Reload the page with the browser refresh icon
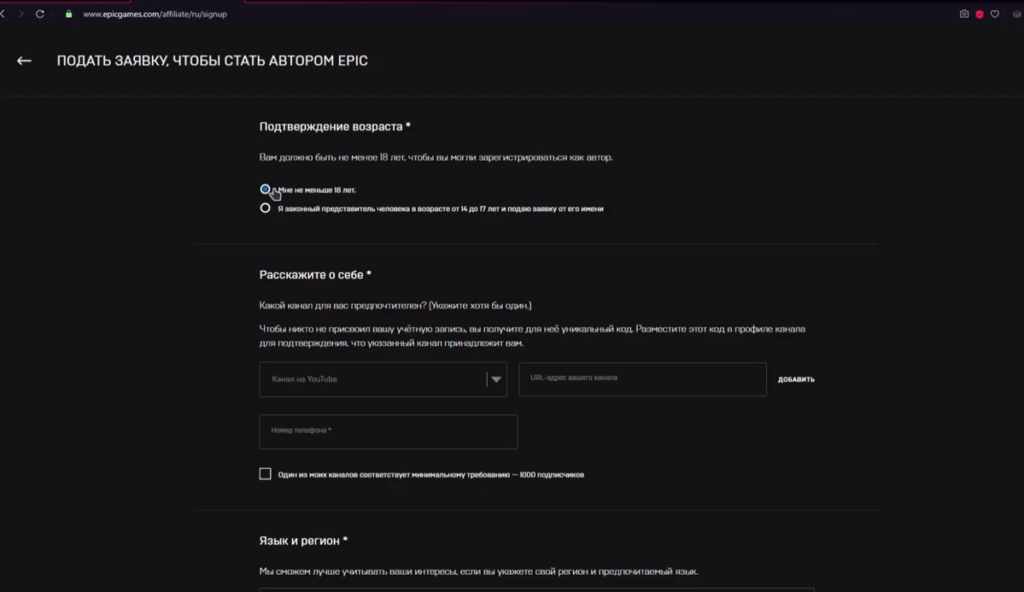Screen dimensions: 1024x592 point(40,14)
